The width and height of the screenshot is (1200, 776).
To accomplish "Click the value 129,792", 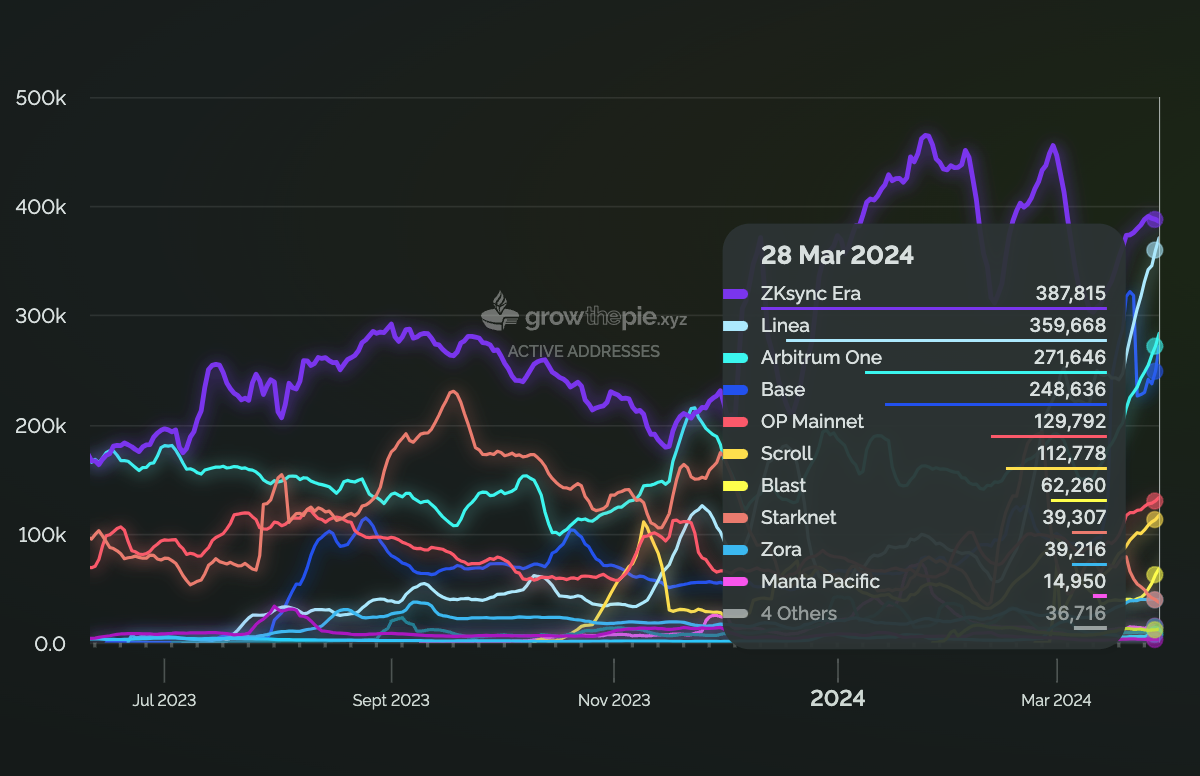I will click(x=1071, y=422).
